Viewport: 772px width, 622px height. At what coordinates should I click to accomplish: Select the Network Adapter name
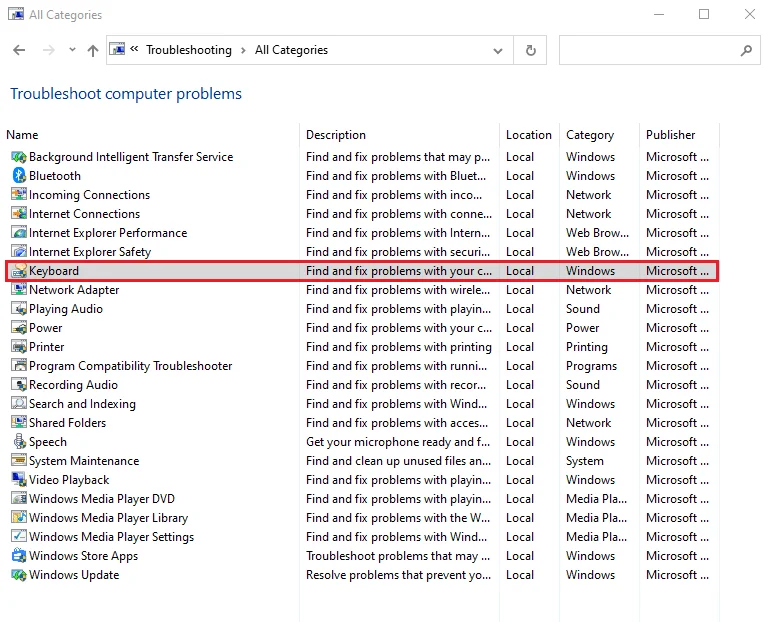[x=74, y=290]
